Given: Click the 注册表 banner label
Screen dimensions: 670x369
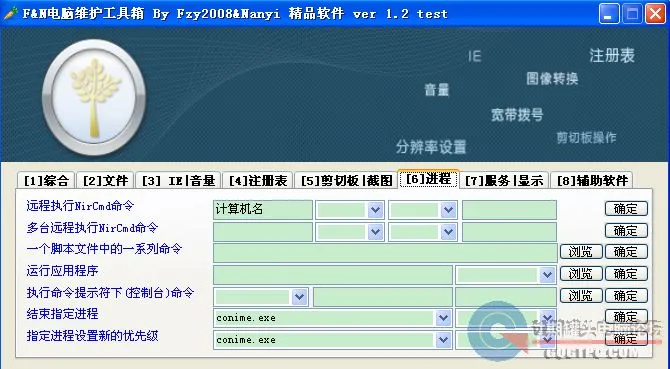Looking at the screenshot, I should (612, 56).
